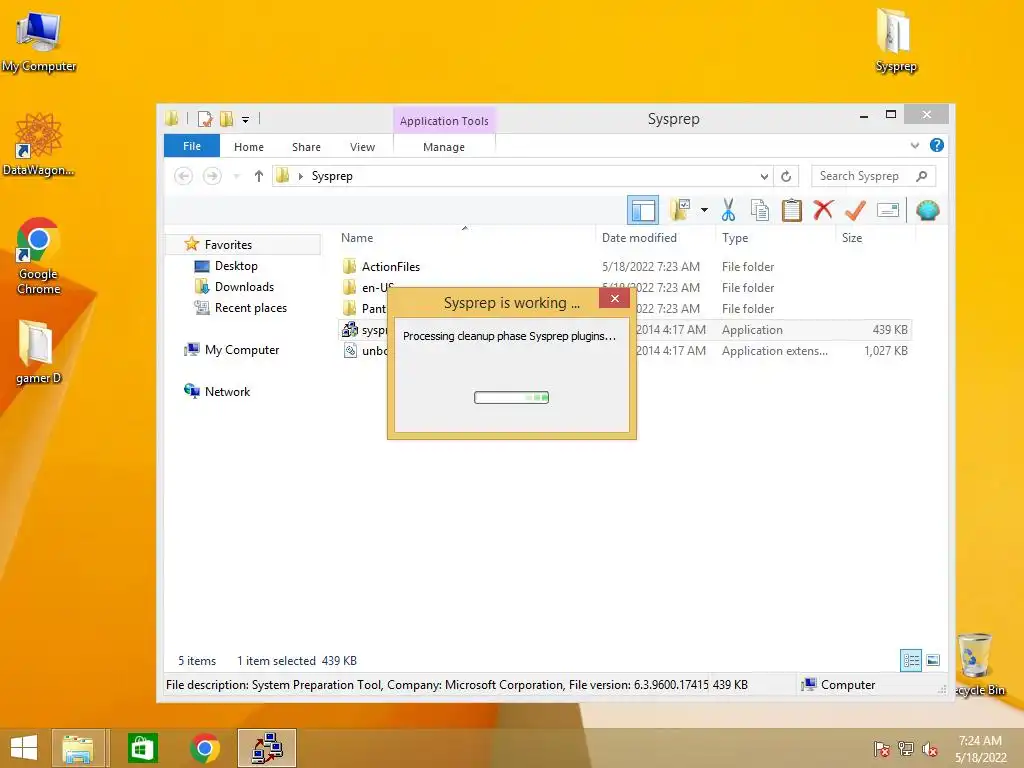Refresh the Sysprep folder view
Image resolution: width=1024 pixels, height=768 pixels.
point(786,176)
